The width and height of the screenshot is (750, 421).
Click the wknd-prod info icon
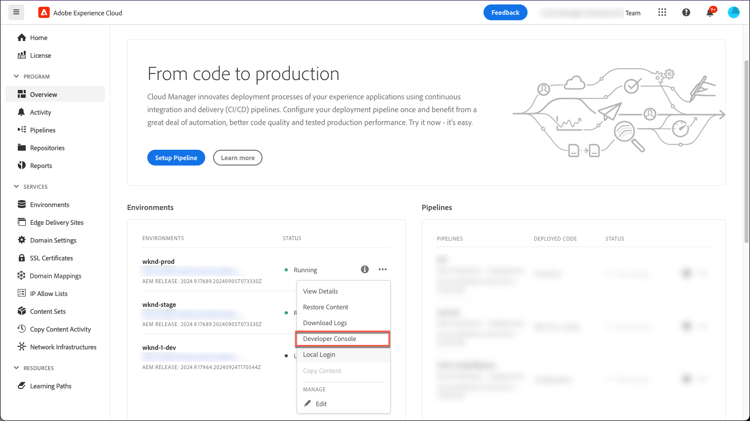(364, 270)
